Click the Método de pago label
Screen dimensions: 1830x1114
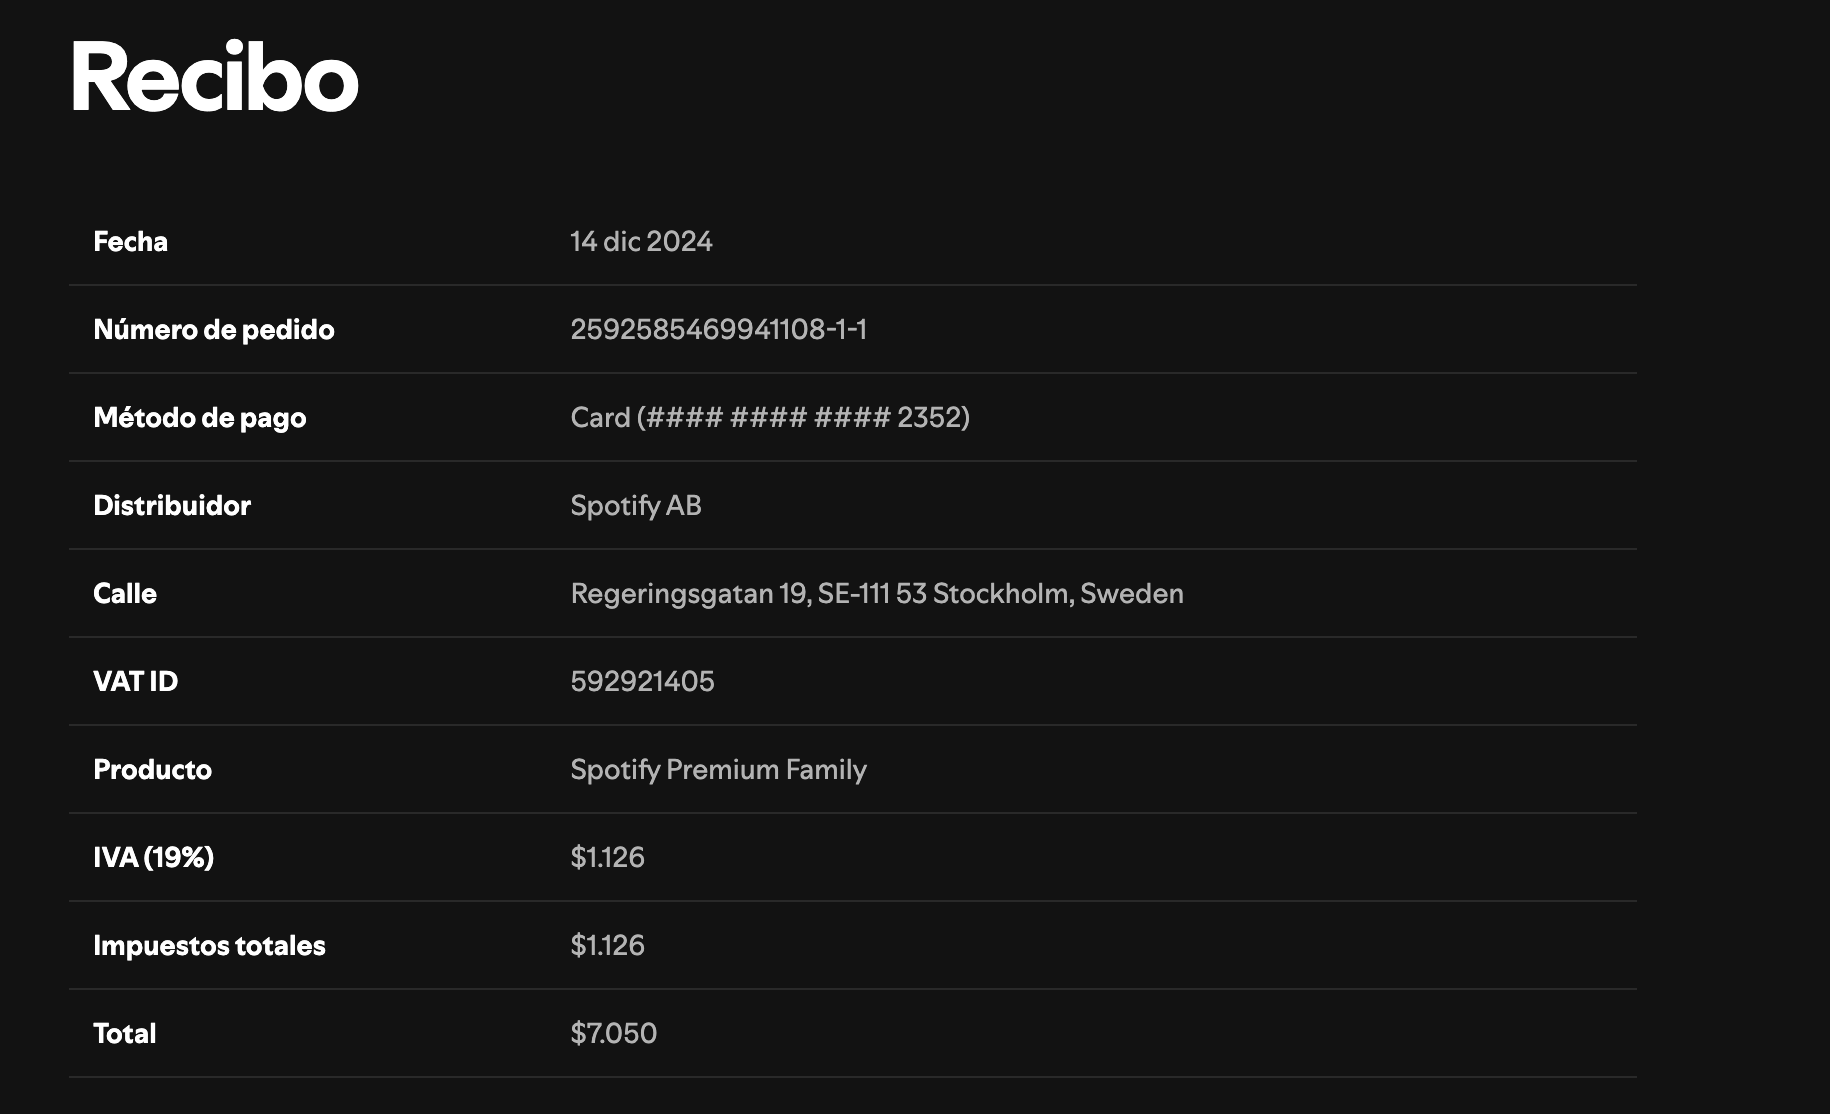(199, 417)
